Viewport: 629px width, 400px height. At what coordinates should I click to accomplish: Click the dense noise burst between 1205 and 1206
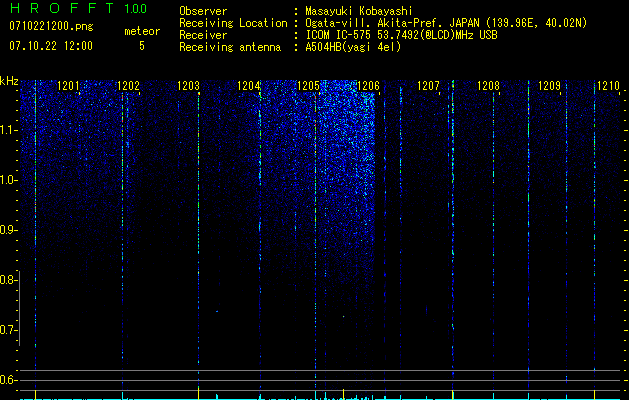click(347, 160)
